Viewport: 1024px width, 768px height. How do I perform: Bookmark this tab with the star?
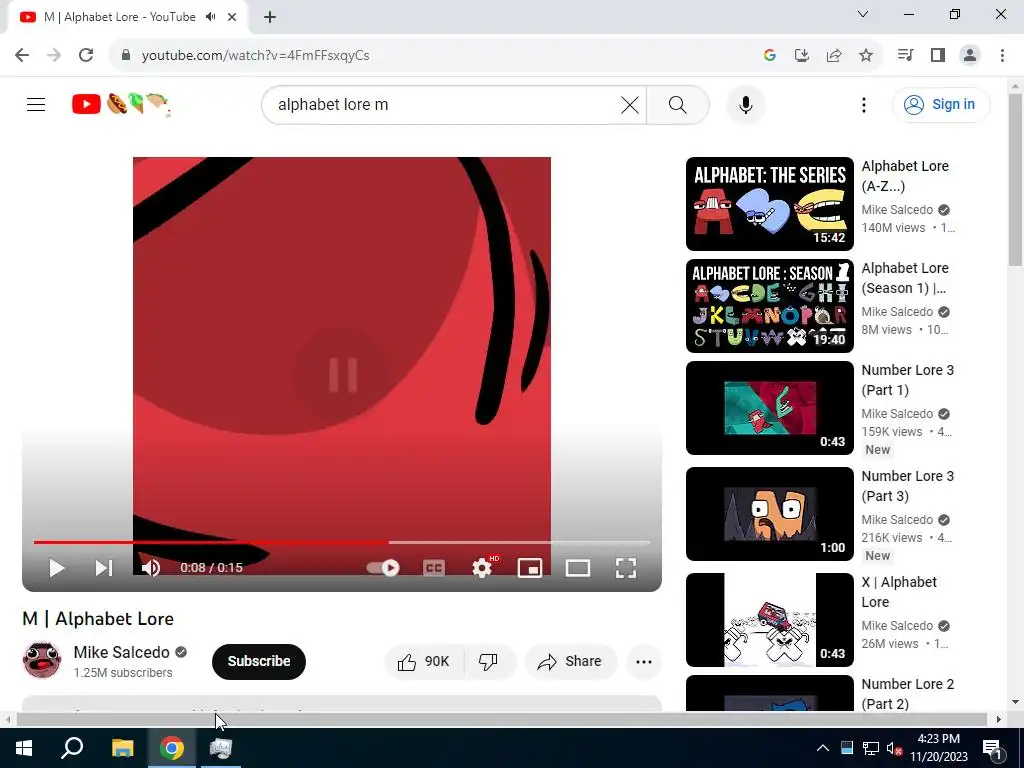pos(865,55)
